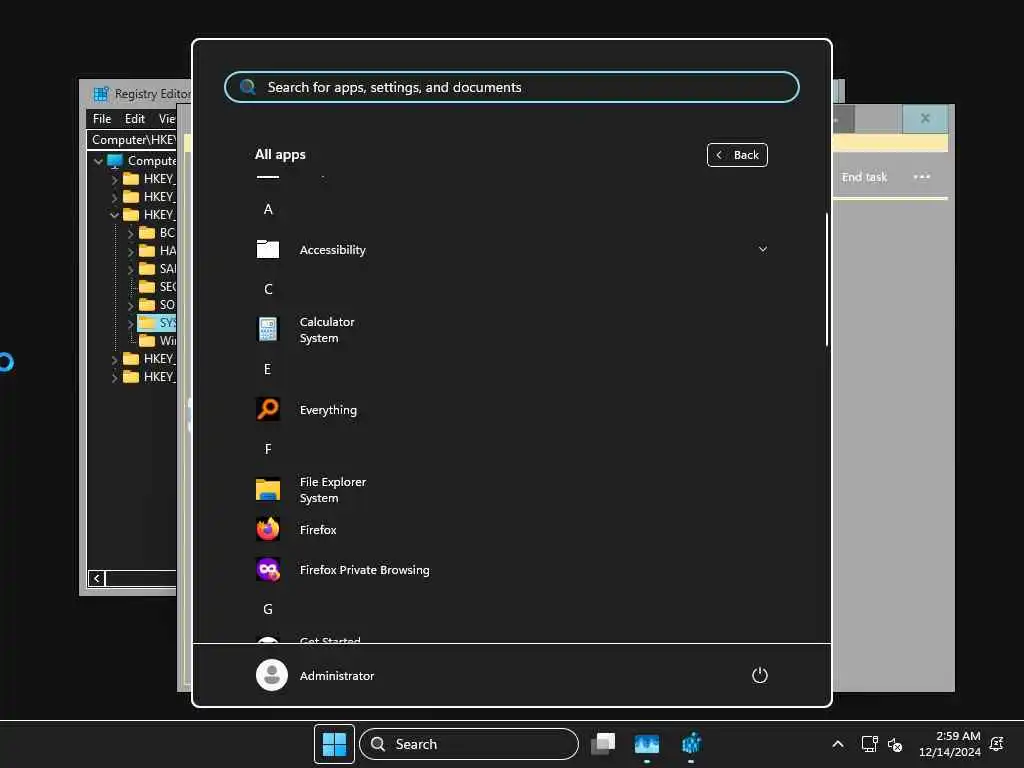The width and height of the screenshot is (1024, 768).
Task: Expand the first HKEY_ key in Registry Editor
Action: coord(114,179)
